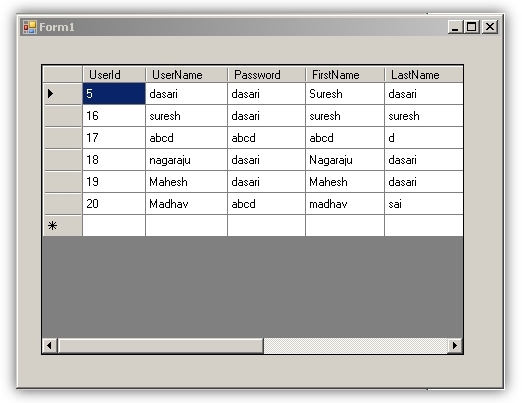This screenshot has width=522, height=403.
Task: Select the UserId cell showing 18
Action: click(114, 160)
